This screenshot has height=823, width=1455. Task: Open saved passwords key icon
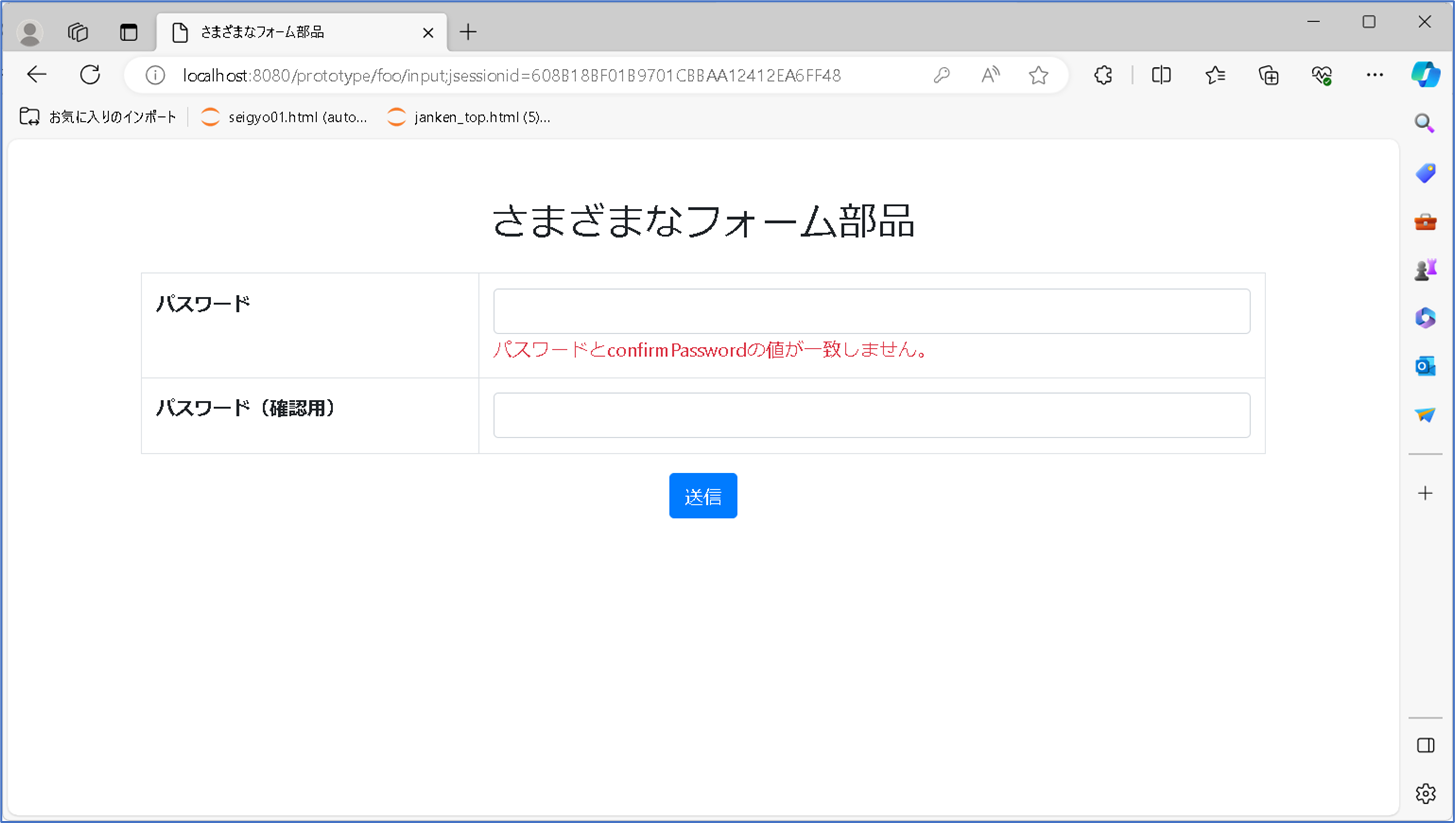pos(941,75)
